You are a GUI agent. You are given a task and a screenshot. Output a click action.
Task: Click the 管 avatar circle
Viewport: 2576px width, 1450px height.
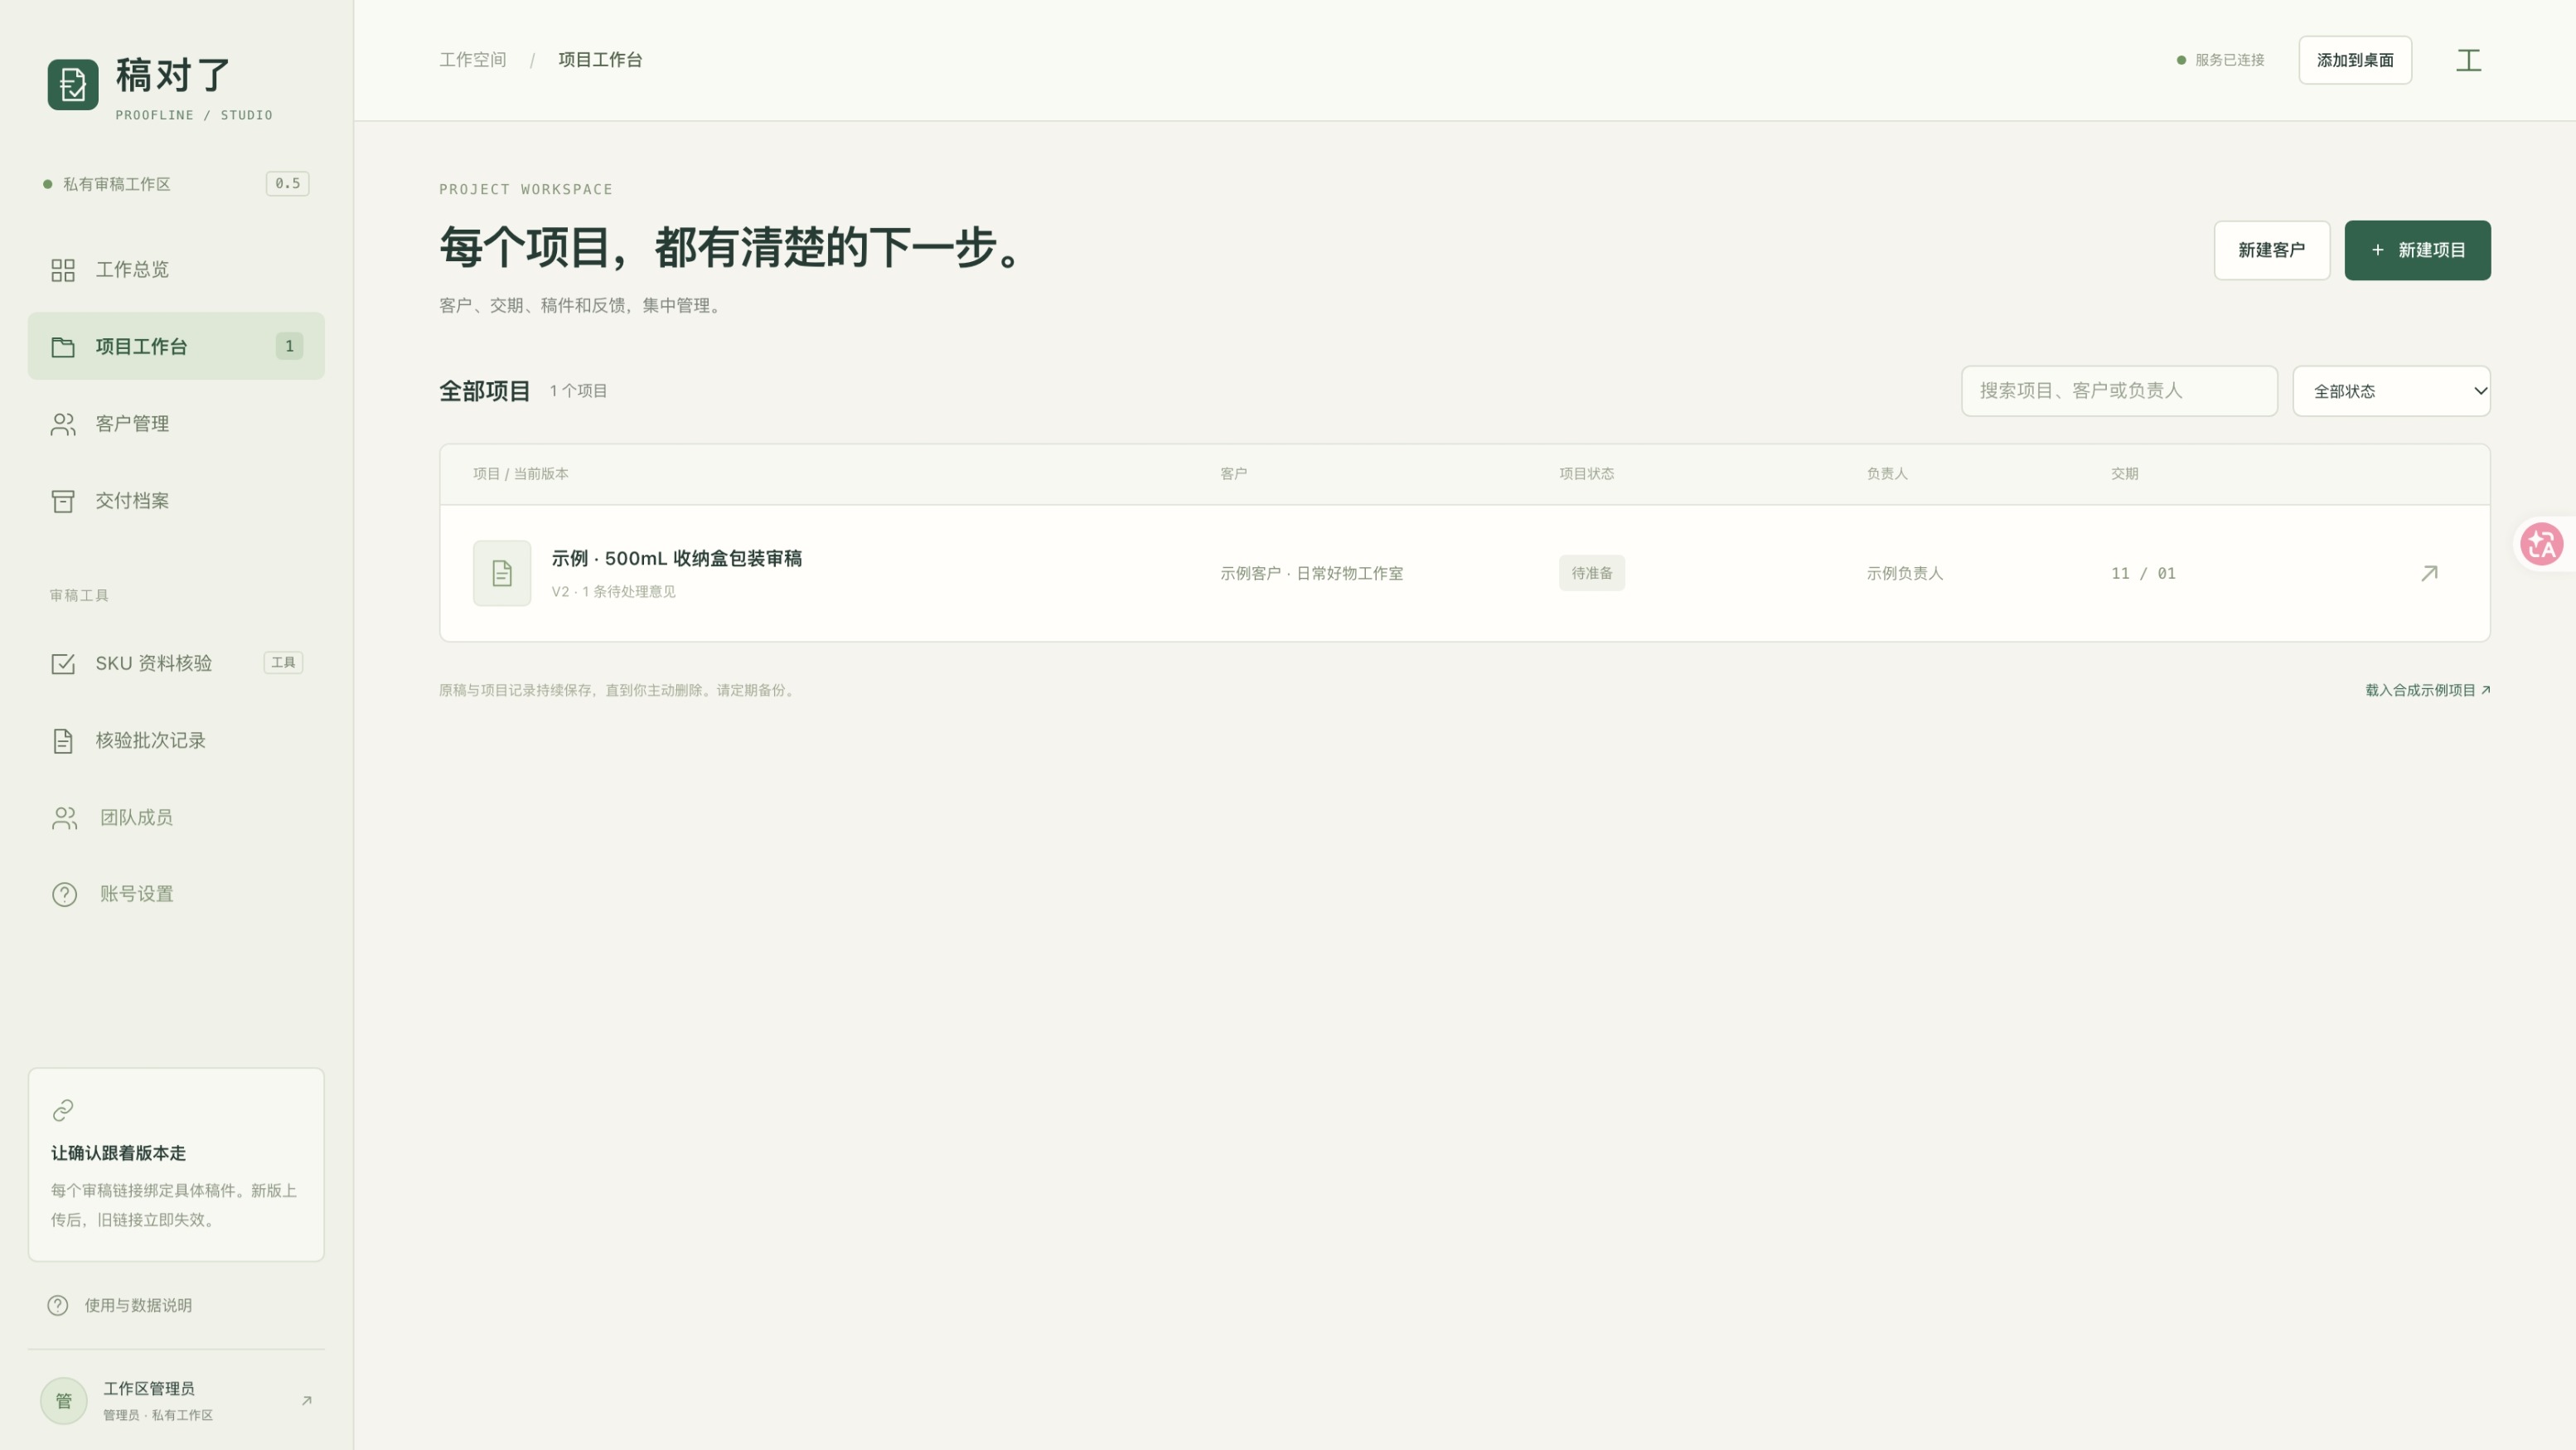coord(64,1401)
